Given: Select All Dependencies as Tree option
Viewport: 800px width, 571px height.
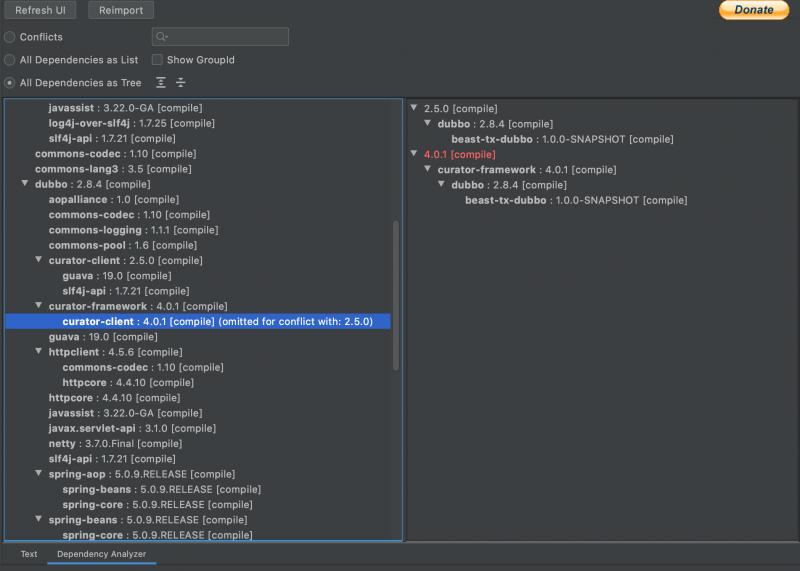Looking at the screenshot, I should (10, 83).
